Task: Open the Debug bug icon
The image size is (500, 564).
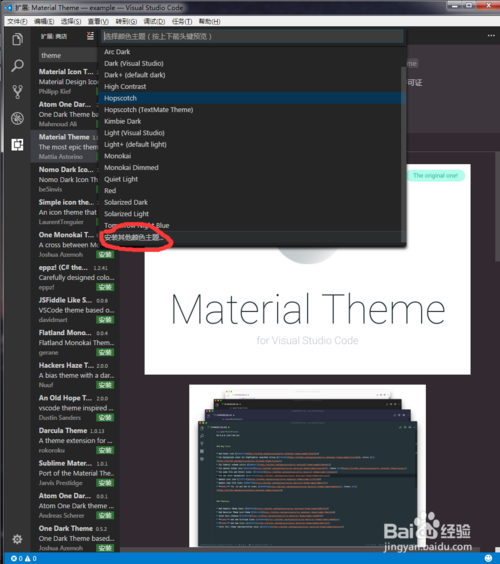Action: (x=17, y=118)
